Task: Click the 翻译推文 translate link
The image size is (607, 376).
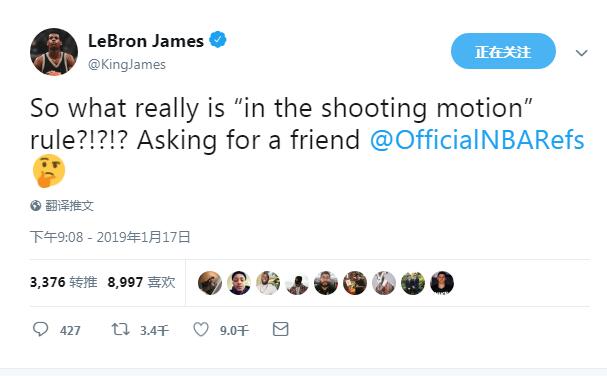Action: (69, 206)
